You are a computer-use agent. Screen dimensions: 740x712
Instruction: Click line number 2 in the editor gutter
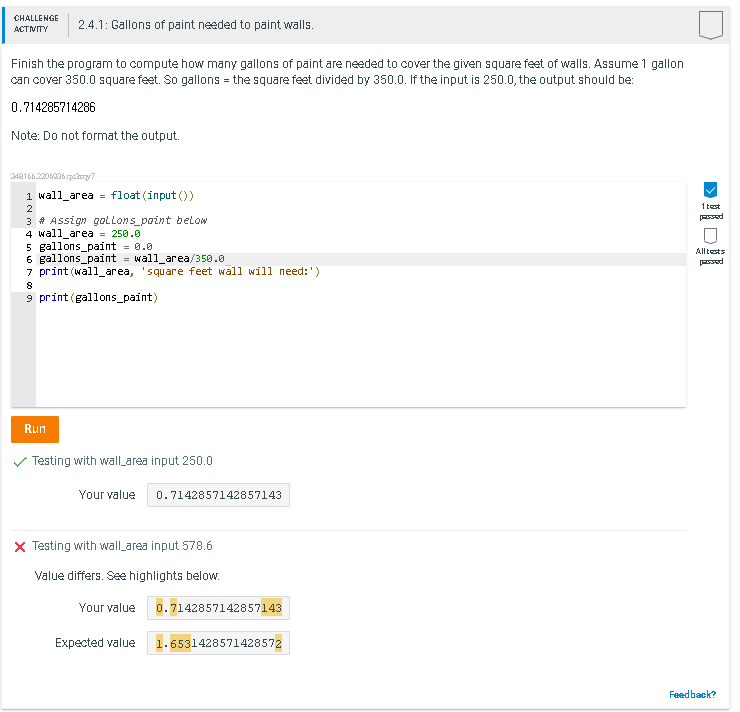point(29,208)
